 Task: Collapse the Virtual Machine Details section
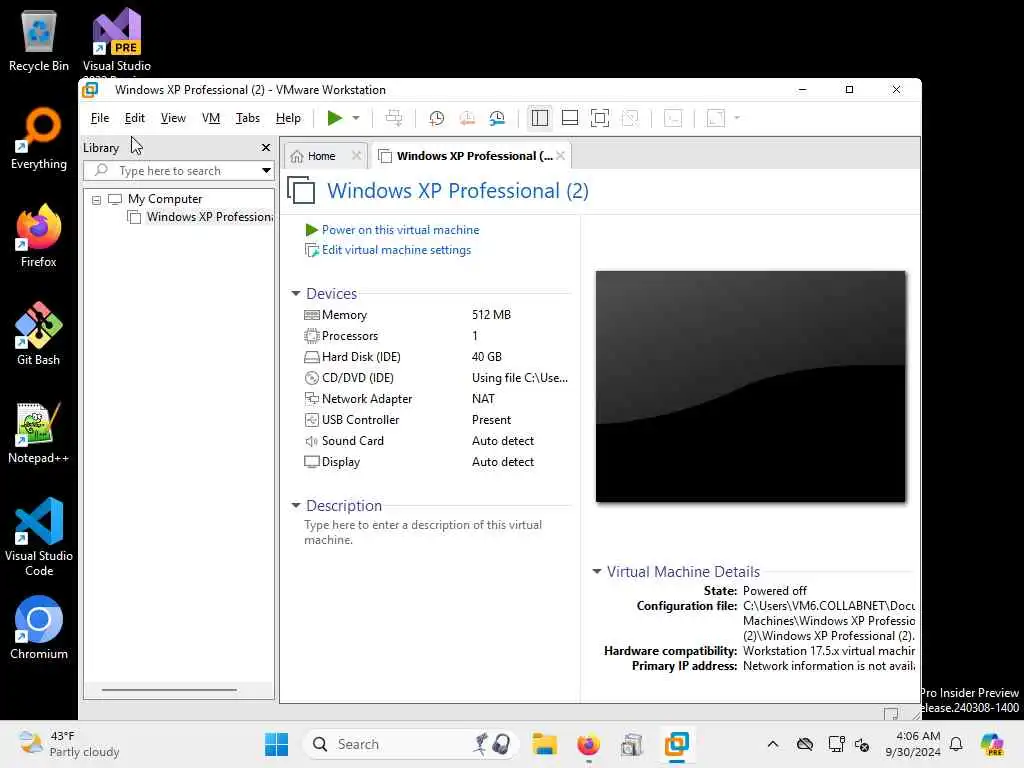(x=597, y=571)
